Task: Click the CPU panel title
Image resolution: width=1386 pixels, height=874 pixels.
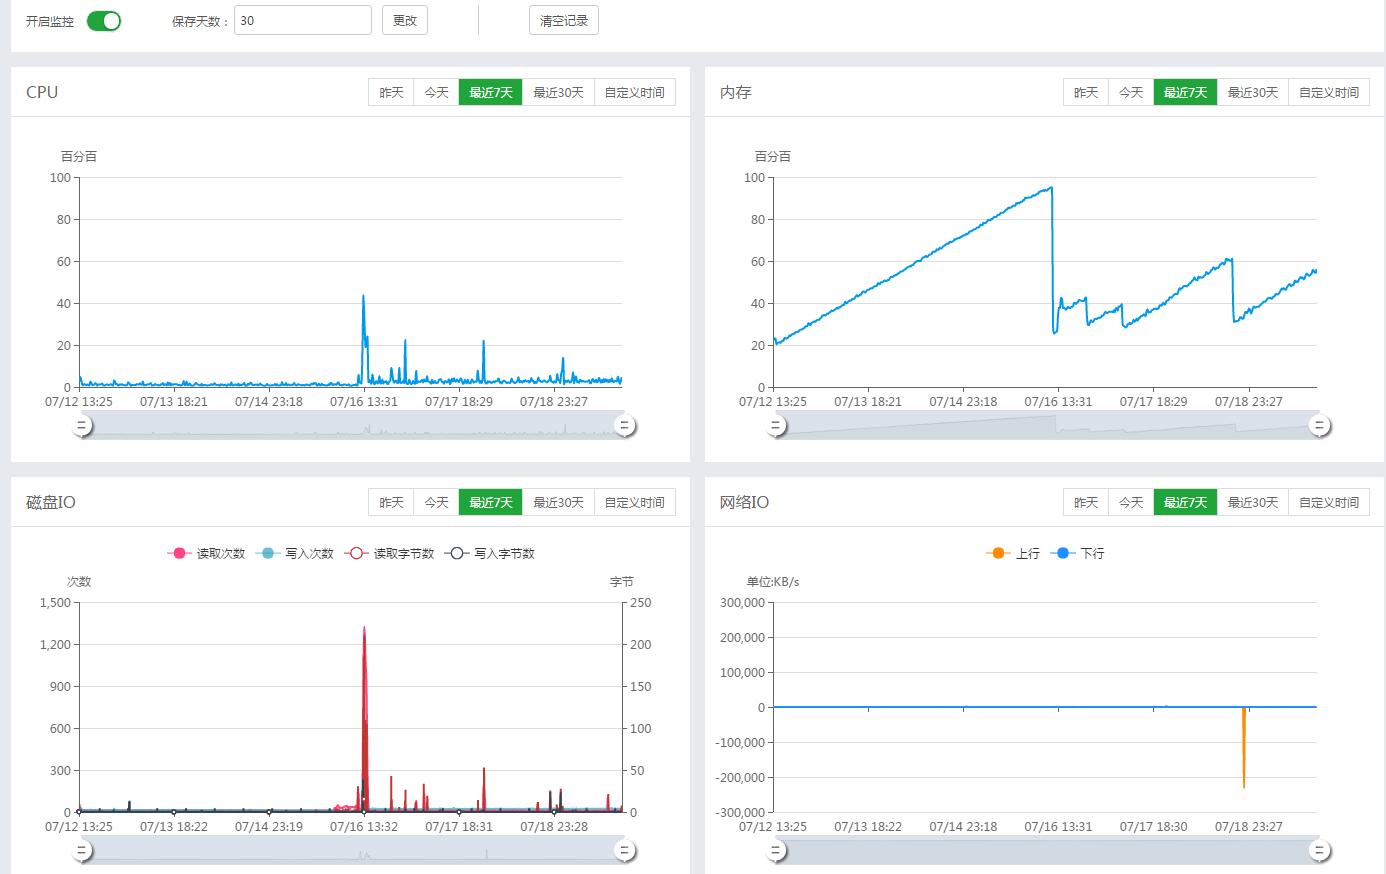Action: (42, 92)
